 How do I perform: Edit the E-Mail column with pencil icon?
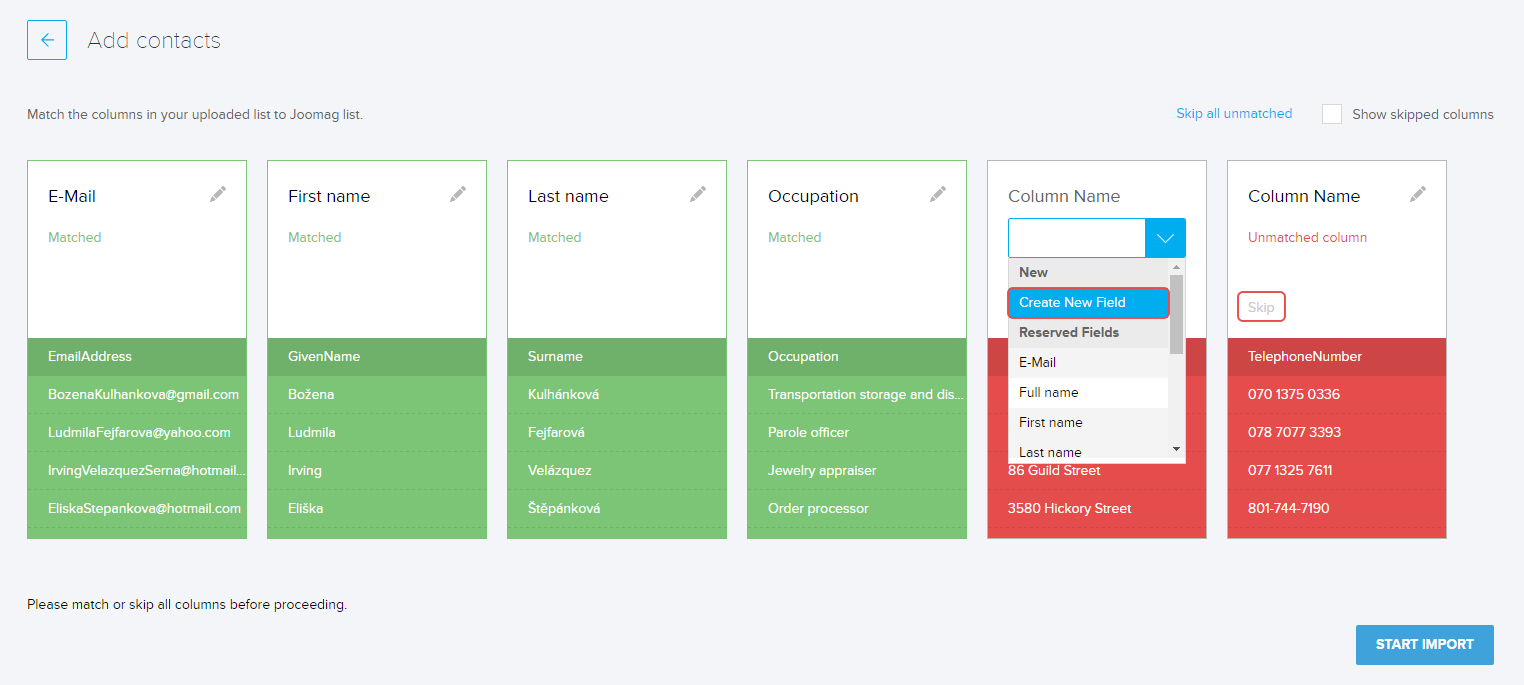(218, 195)
